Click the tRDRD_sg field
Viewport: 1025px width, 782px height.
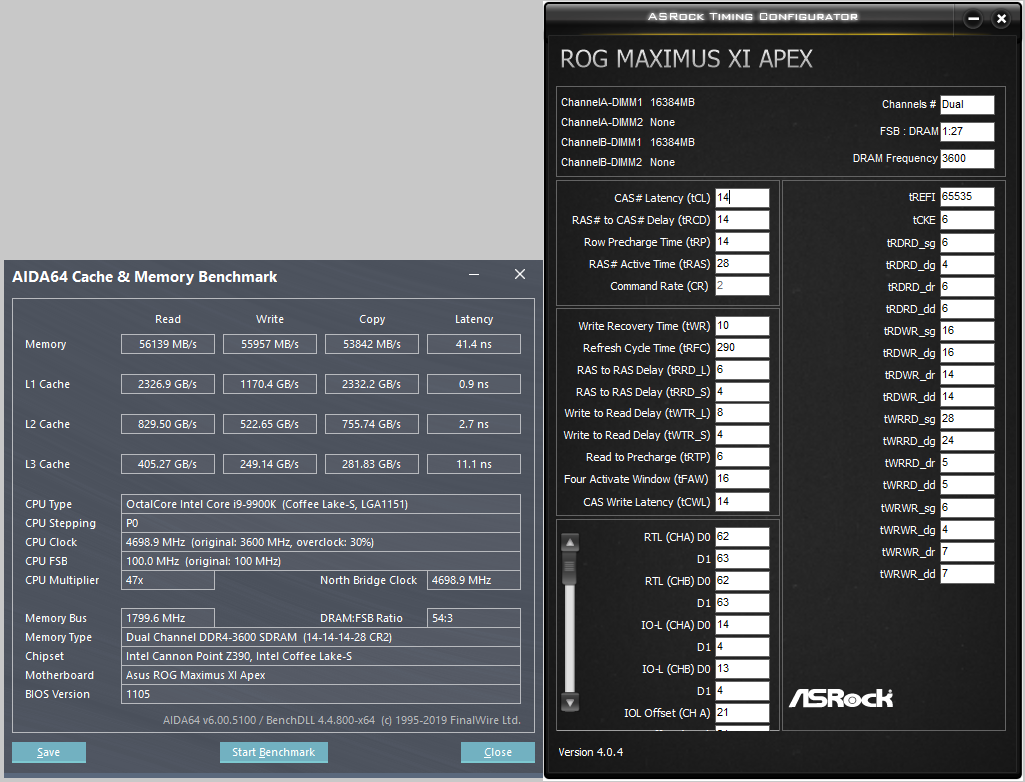pos(967,243)
